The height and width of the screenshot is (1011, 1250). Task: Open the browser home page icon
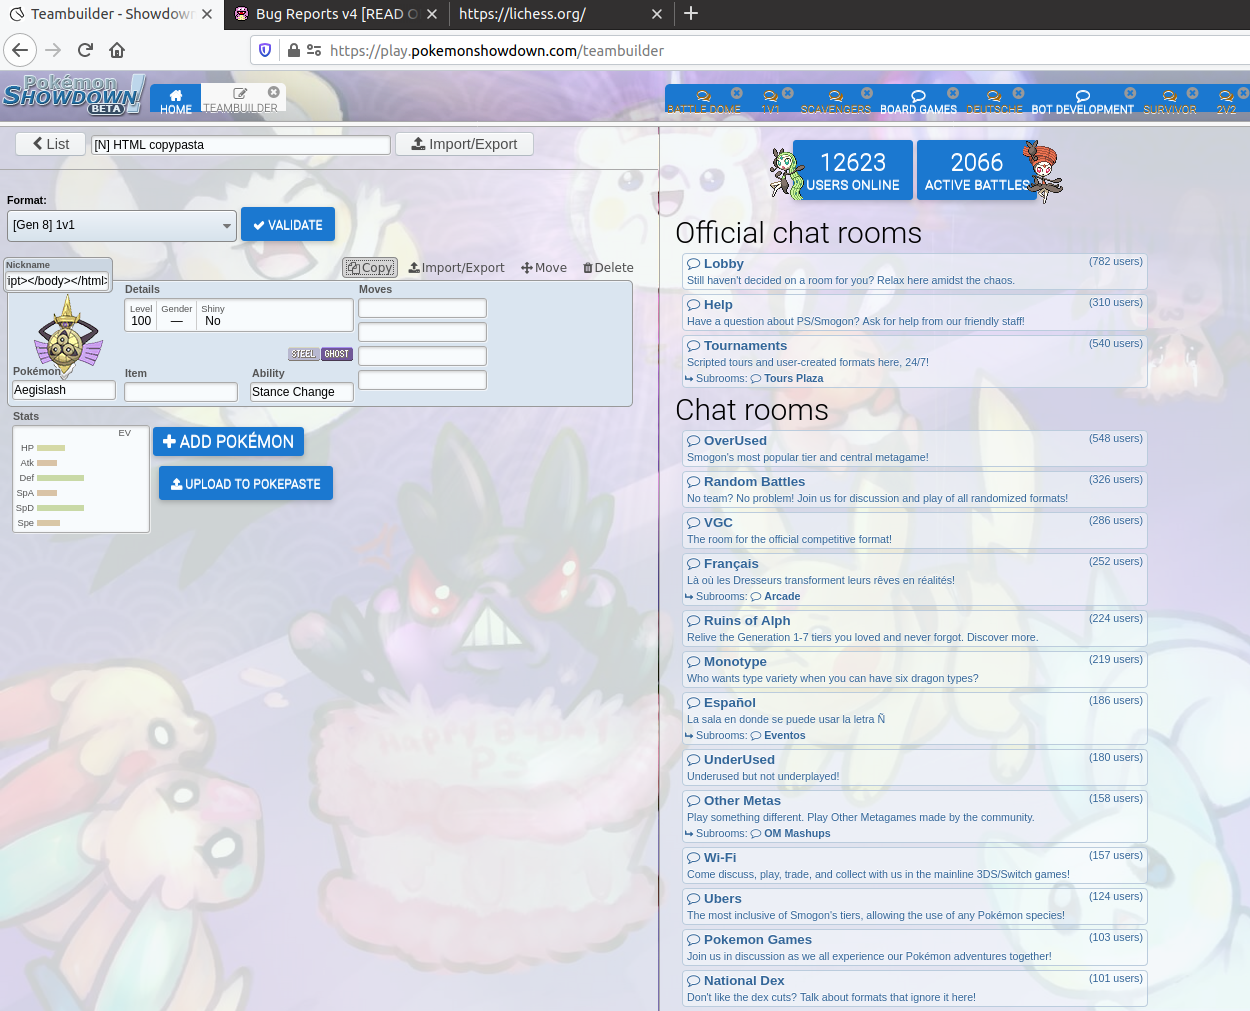pyautogui.click(x=117, y=50)
